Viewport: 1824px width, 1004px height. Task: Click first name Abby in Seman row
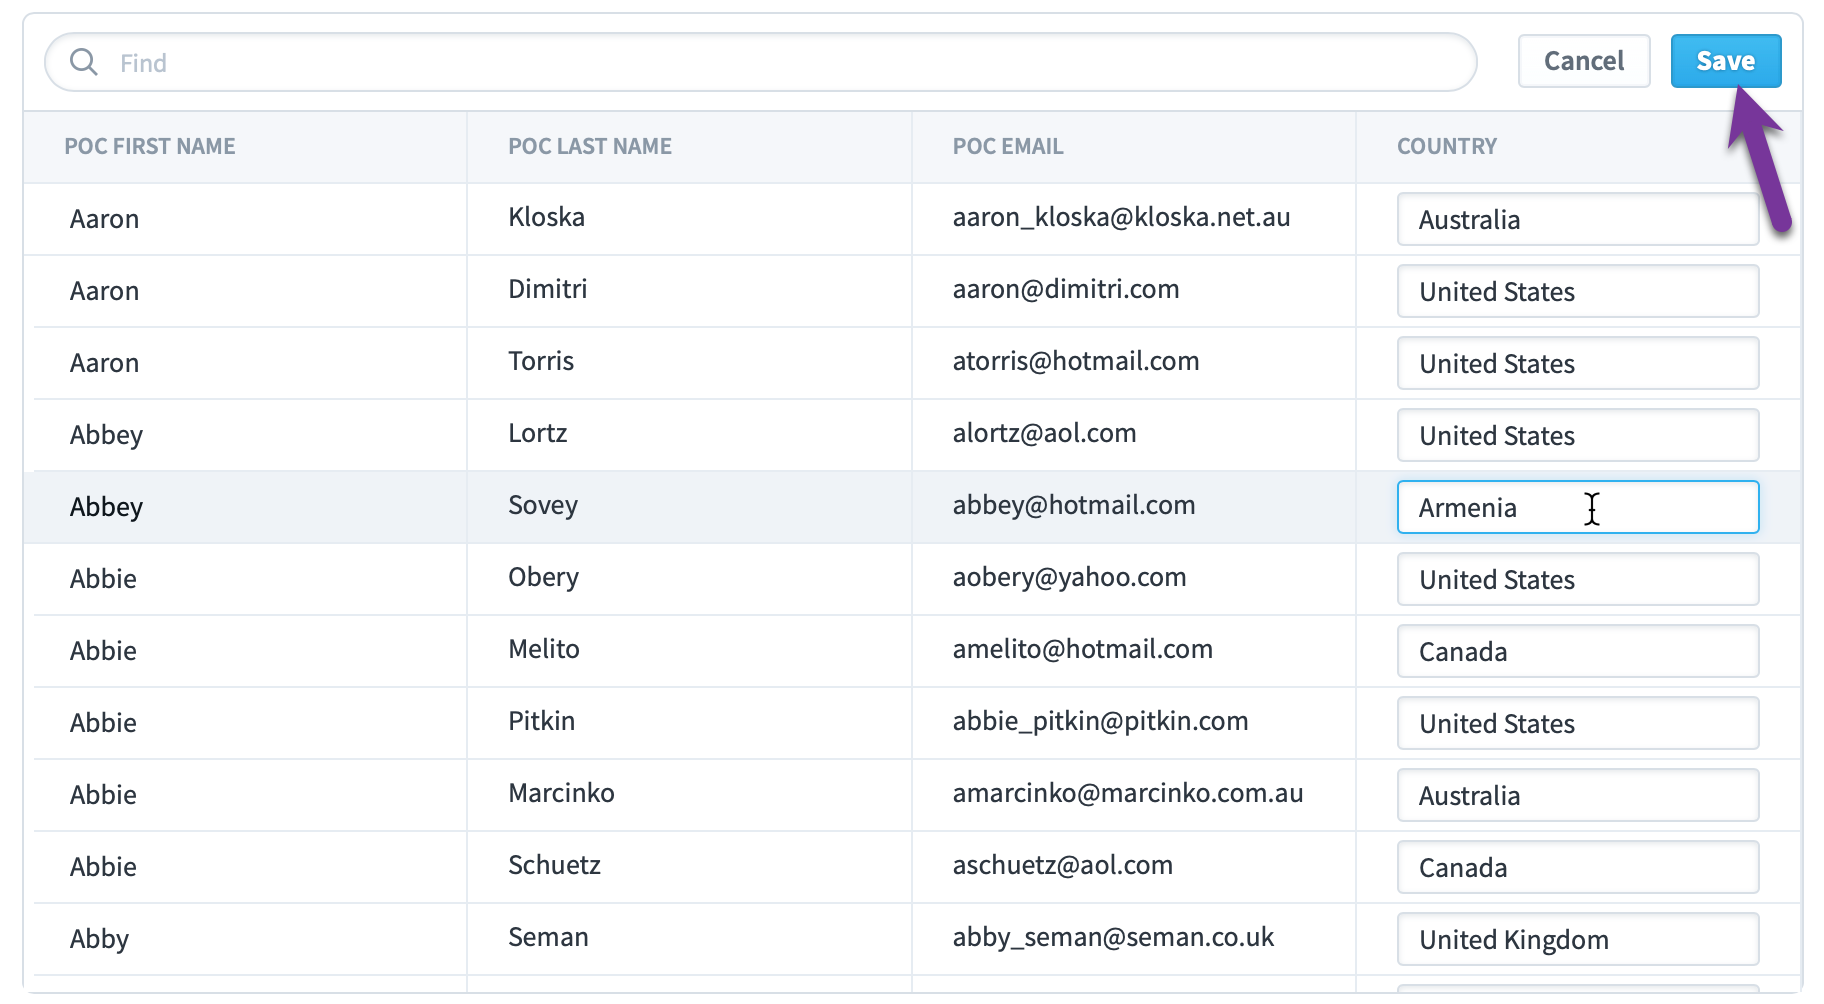coord(99,940)
